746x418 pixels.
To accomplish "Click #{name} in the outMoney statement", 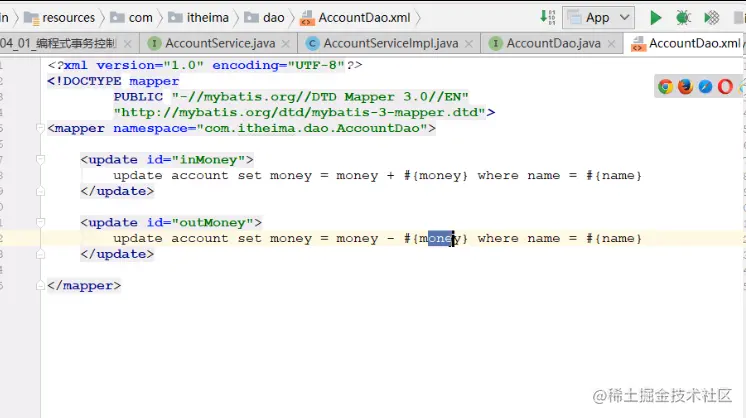I will point(614,238).
